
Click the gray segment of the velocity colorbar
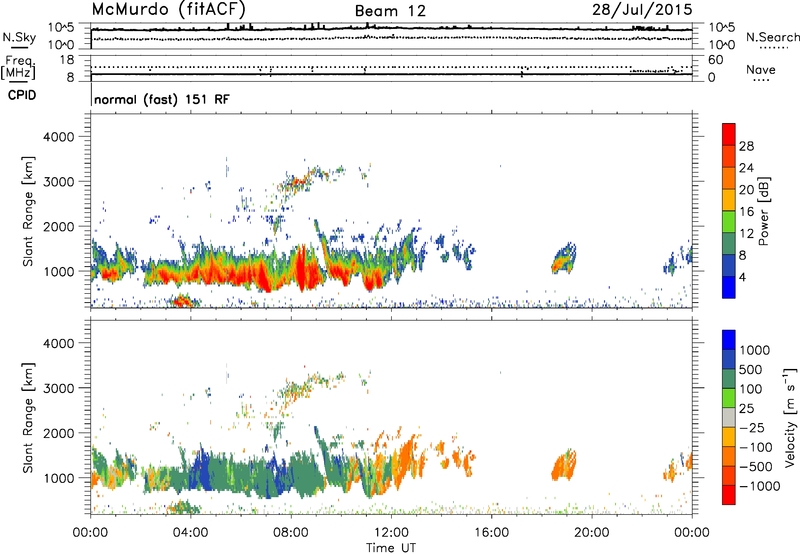click(729, 417)
